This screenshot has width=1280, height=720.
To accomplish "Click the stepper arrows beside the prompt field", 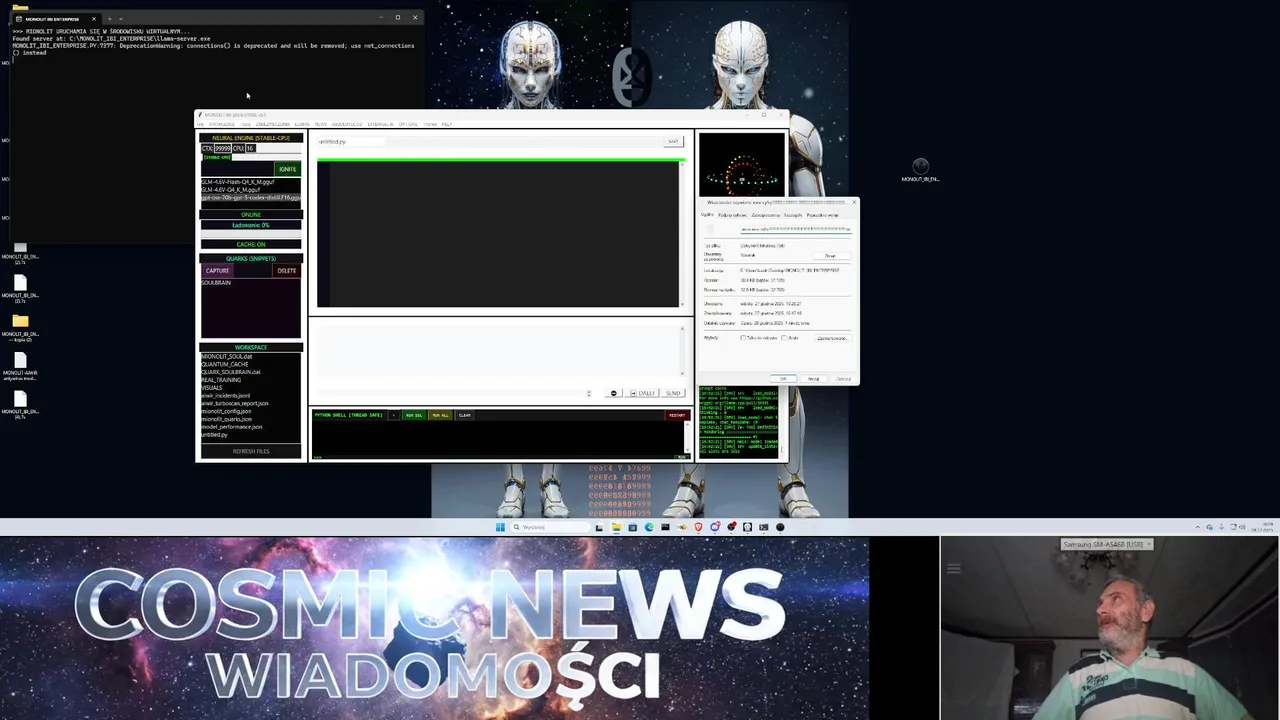I will (x=589, y=393).
